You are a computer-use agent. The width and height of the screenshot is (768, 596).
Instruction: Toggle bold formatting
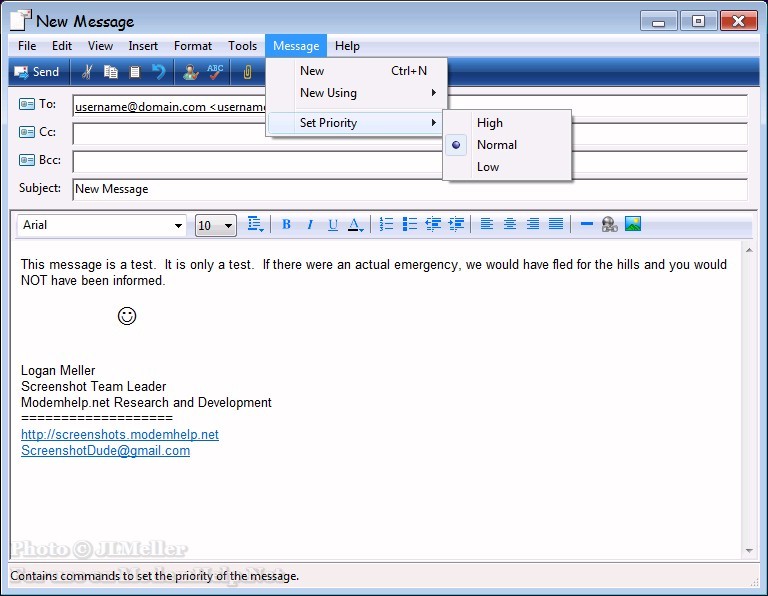pyautogui.click(x=286, y=225)
